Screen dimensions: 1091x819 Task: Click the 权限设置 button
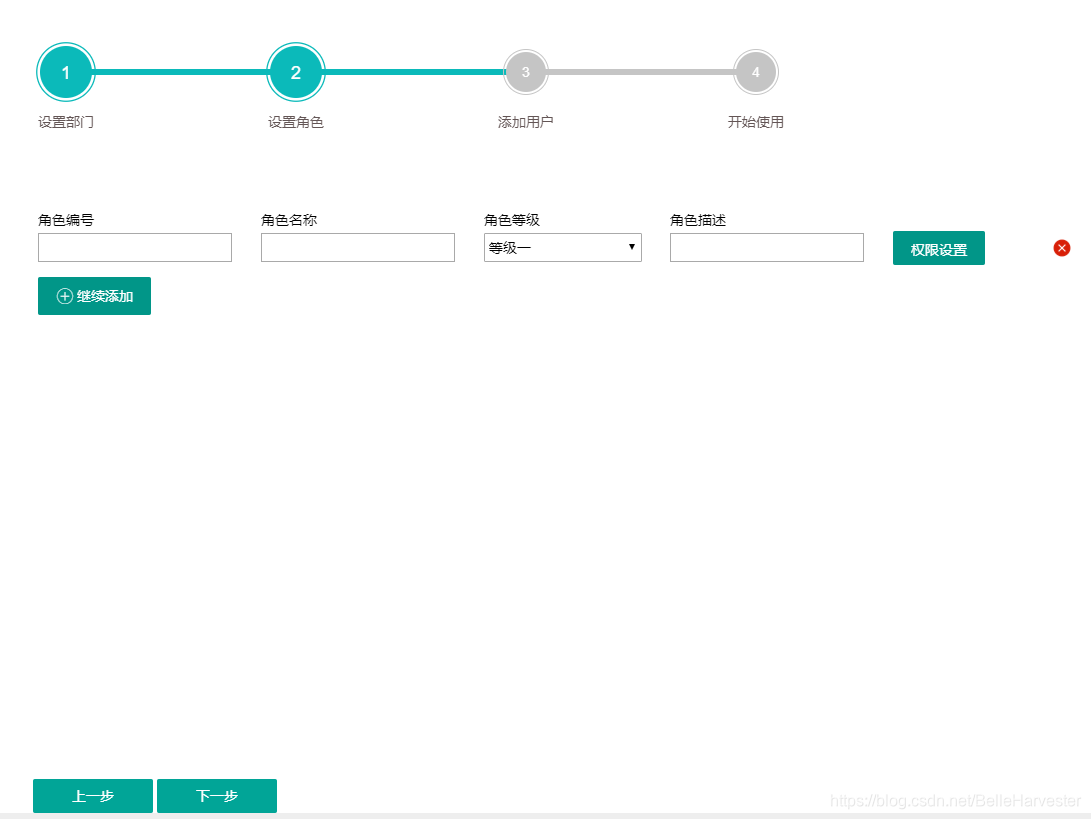click(939, 248)
